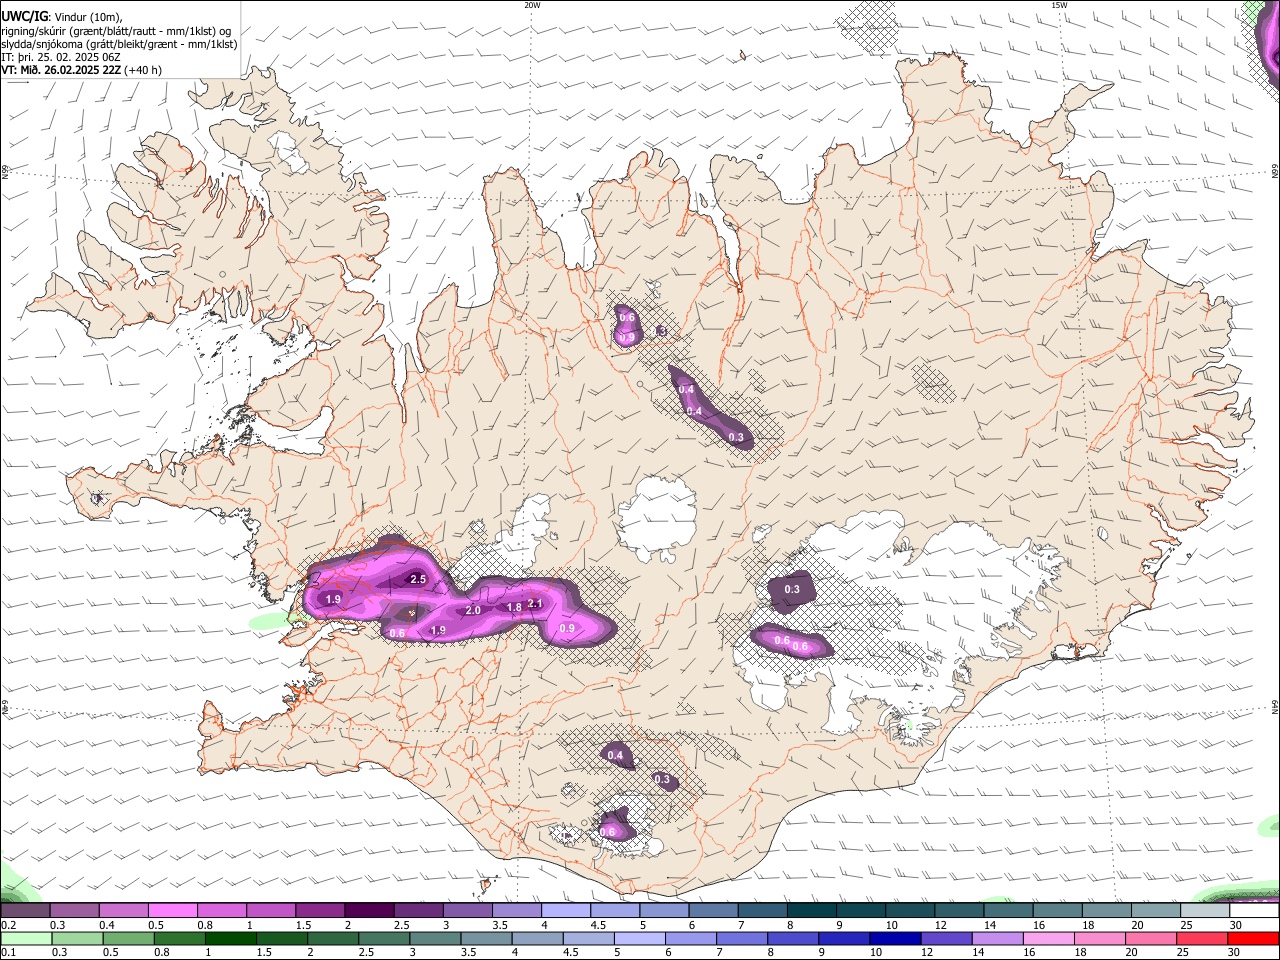Viewport: 1280px width, 960px height.
Task: Click the 0.9 value at the band's eastern end
Action: pos(567,628)
